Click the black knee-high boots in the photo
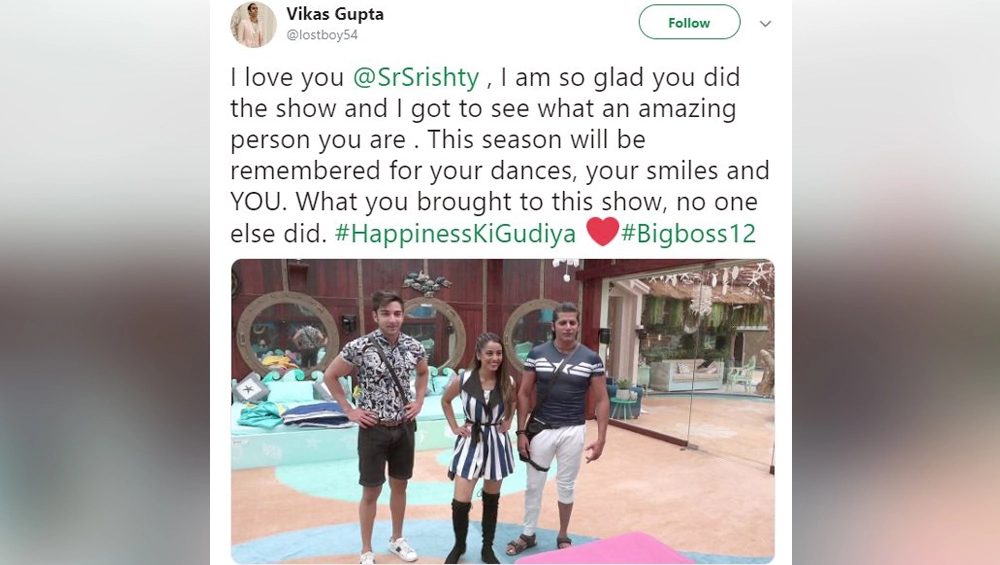The height and width of the screenshot is (565, 1000). [473, 526]
